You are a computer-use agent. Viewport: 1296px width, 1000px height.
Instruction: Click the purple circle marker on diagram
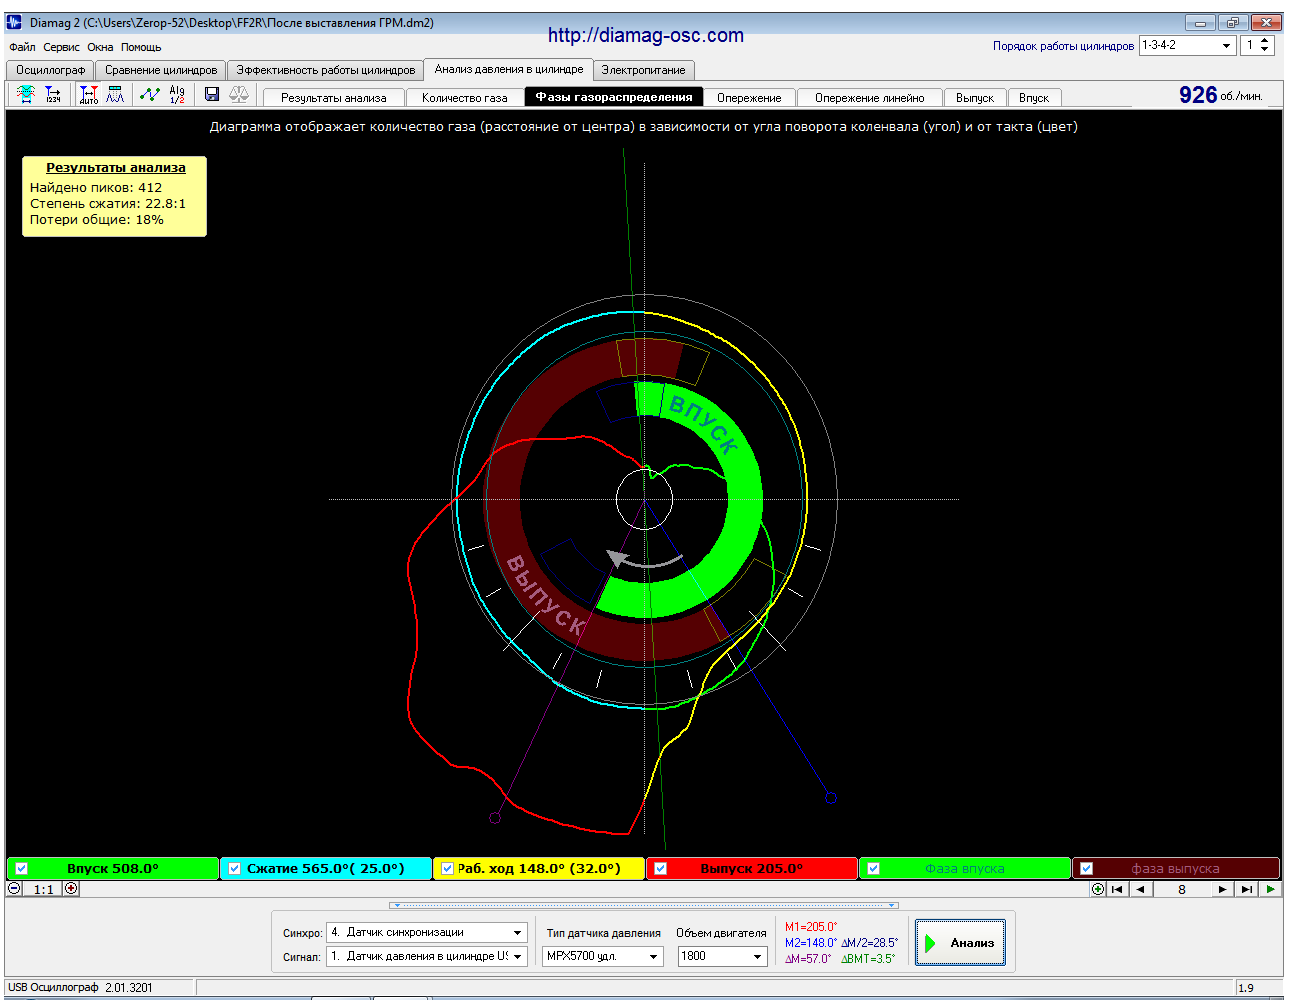tap(495, 818)
